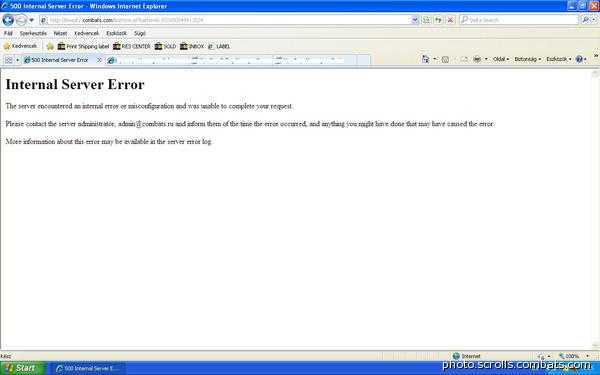Click the vertical scrollbar up arrow

tap(595, 74)
